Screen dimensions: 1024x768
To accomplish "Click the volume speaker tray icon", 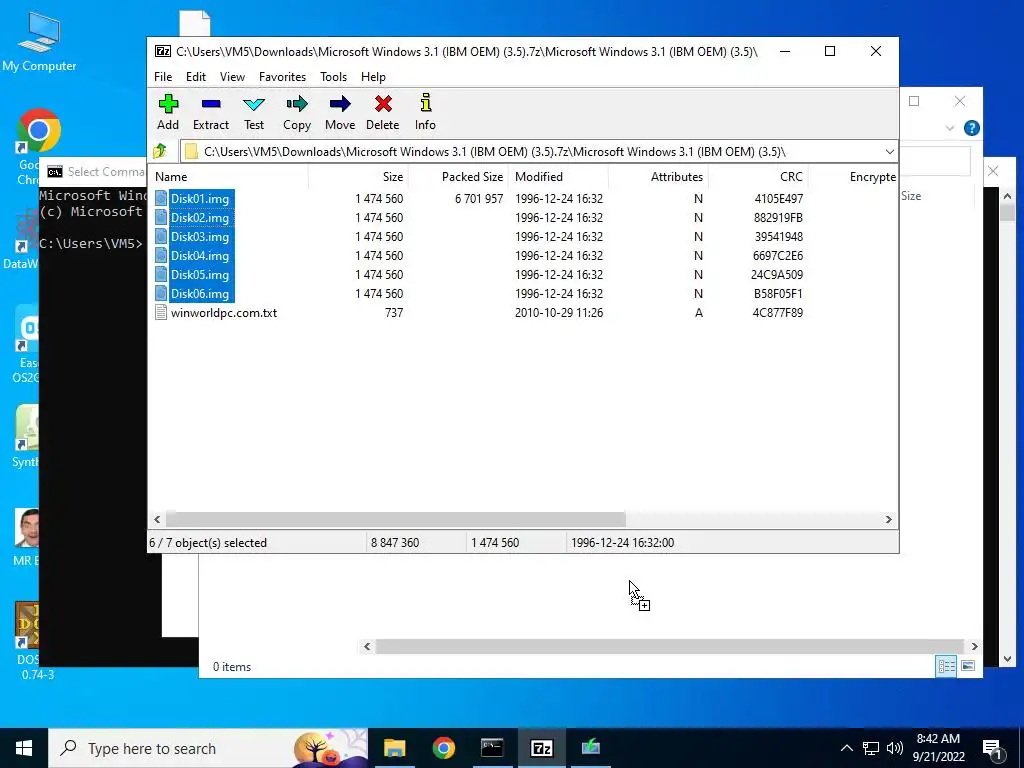I will tap(895, 748).
